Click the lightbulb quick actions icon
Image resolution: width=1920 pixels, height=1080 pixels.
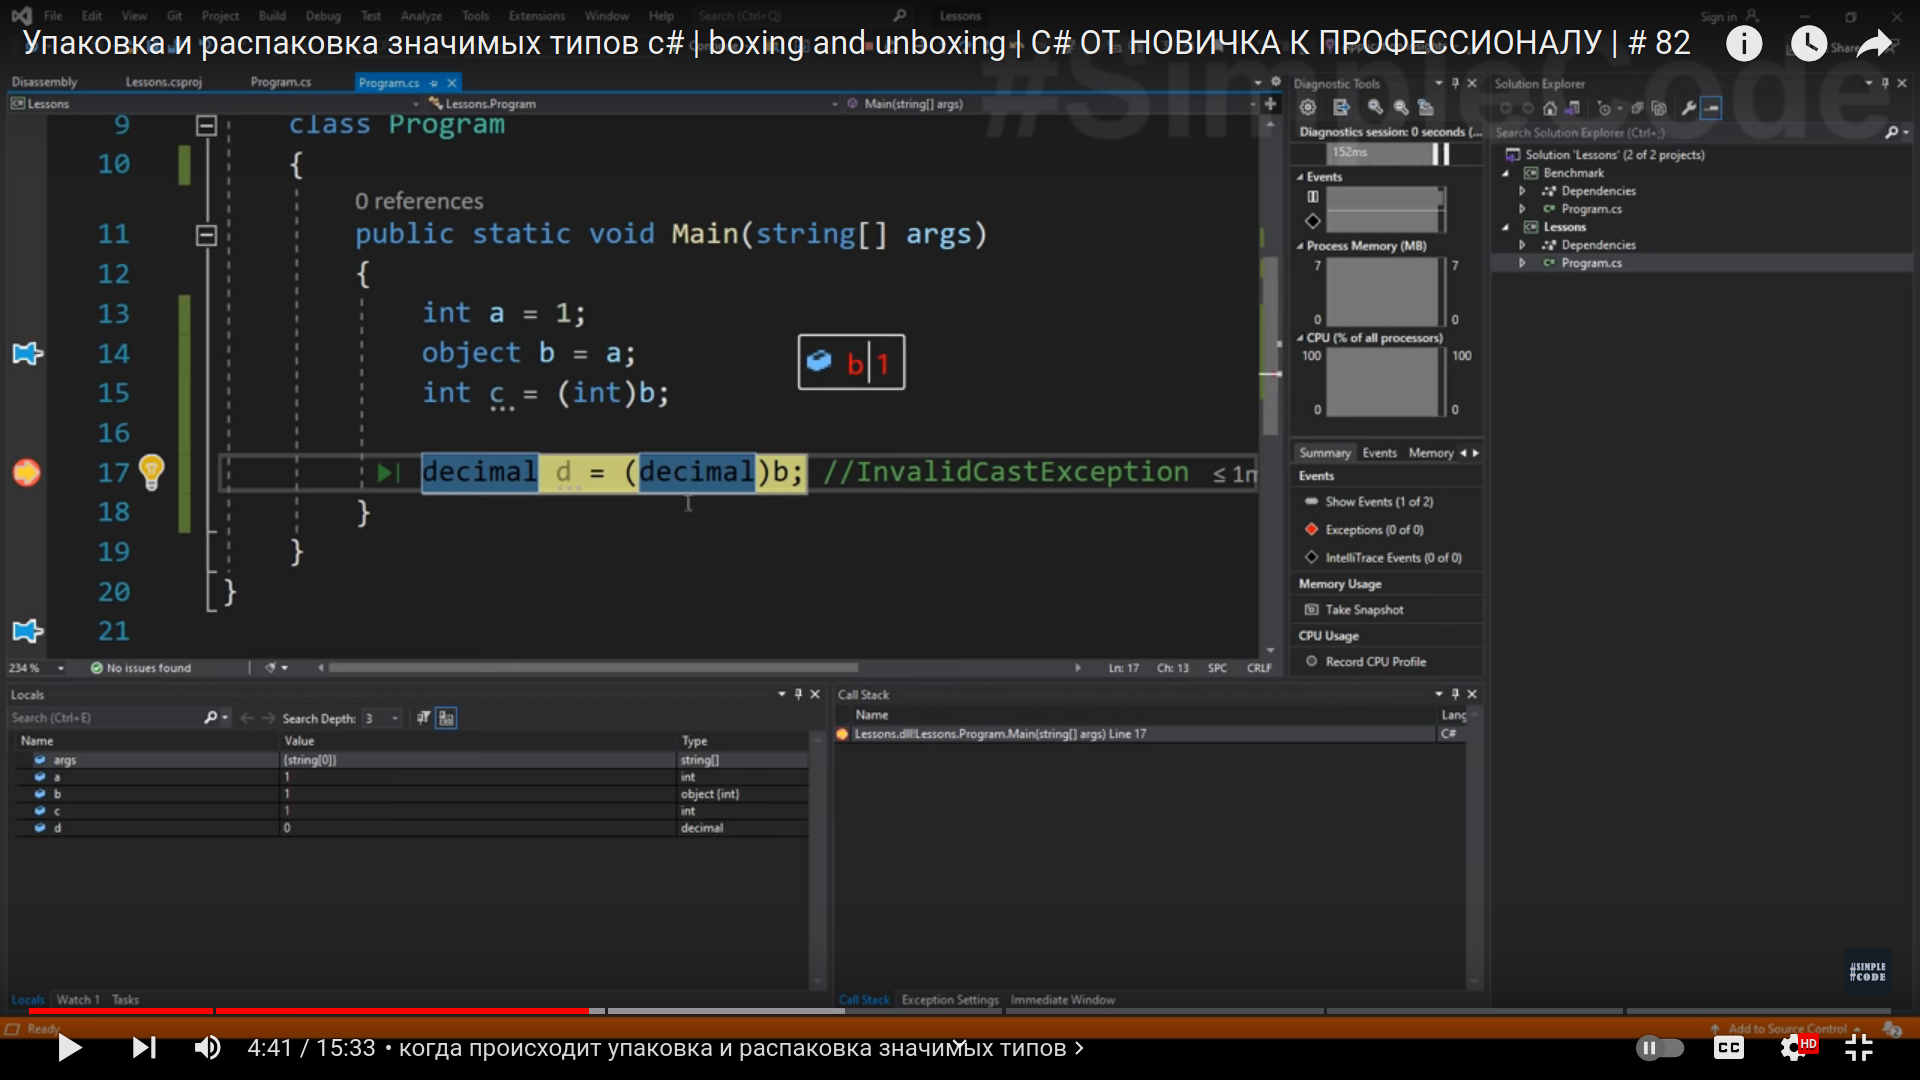pos(151,470)
